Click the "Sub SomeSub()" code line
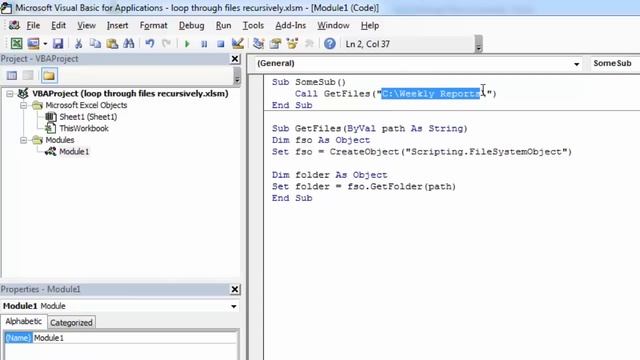Image resolution: width=640 pixels, height=360 pixels. pos(309,82)
